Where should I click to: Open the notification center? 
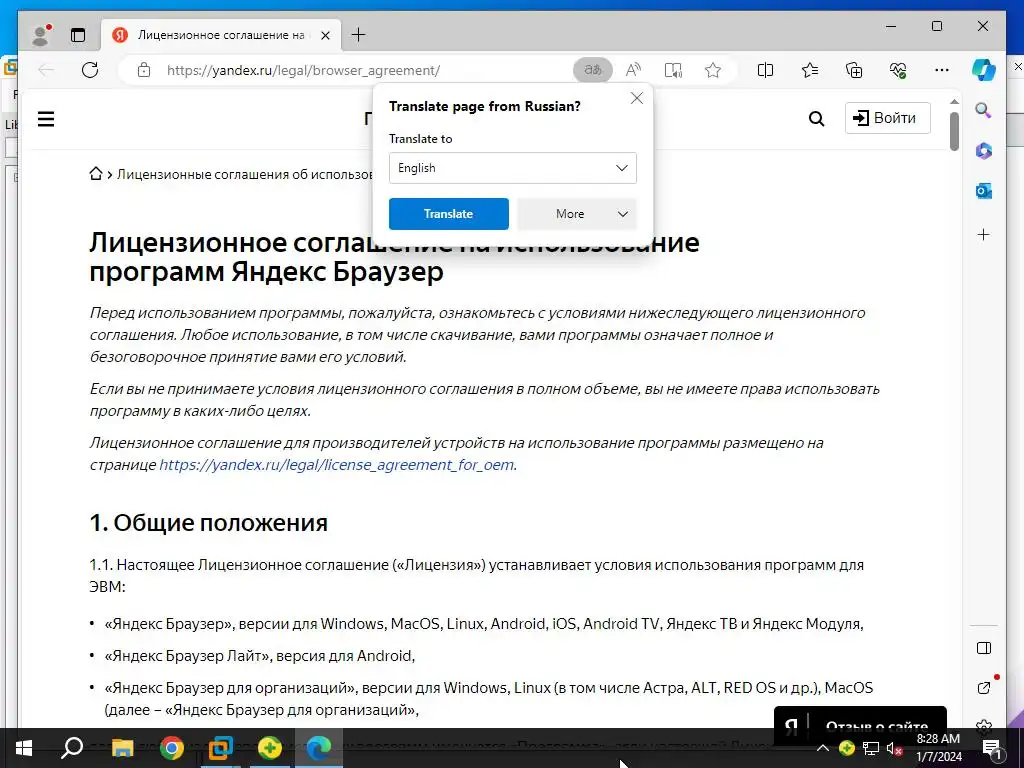click(x=992, y=748)
